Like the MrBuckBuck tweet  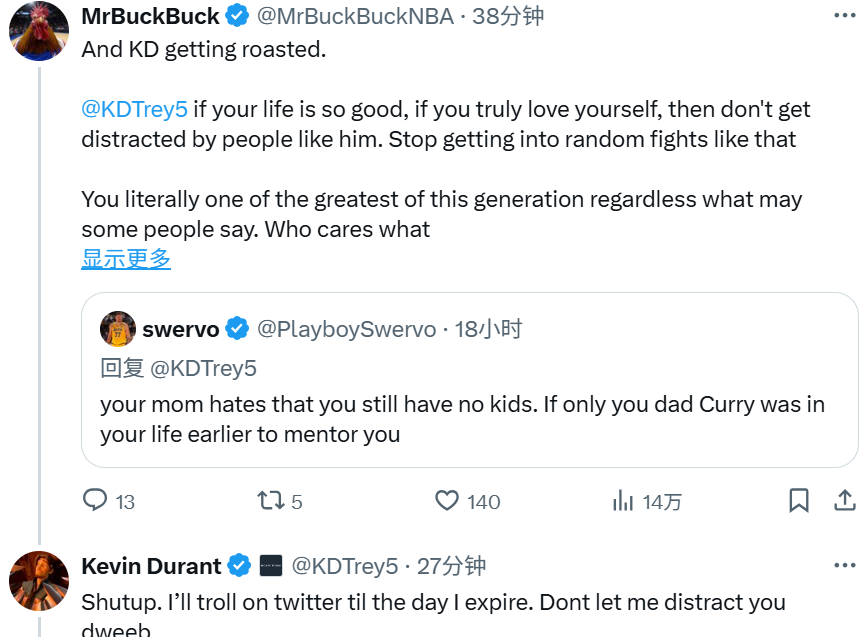tap(447, 501)
